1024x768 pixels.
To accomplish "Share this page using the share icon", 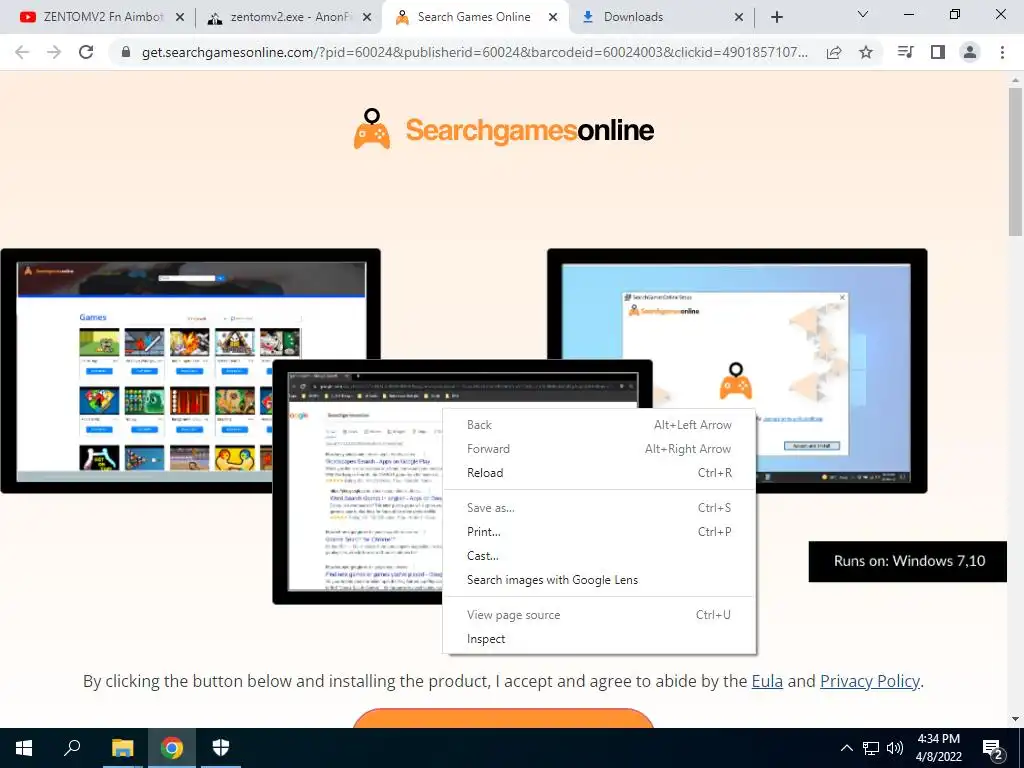I will click(834, 52).
